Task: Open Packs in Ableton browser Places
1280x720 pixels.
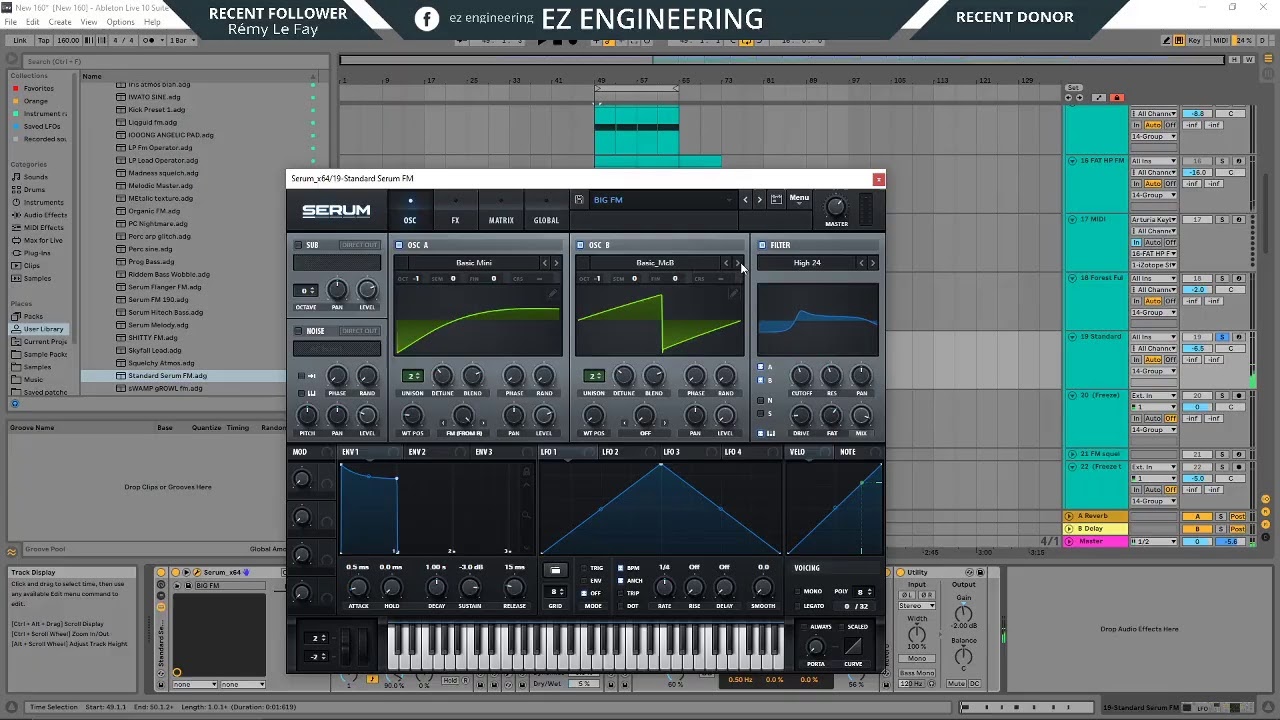Action: [33, 317]
